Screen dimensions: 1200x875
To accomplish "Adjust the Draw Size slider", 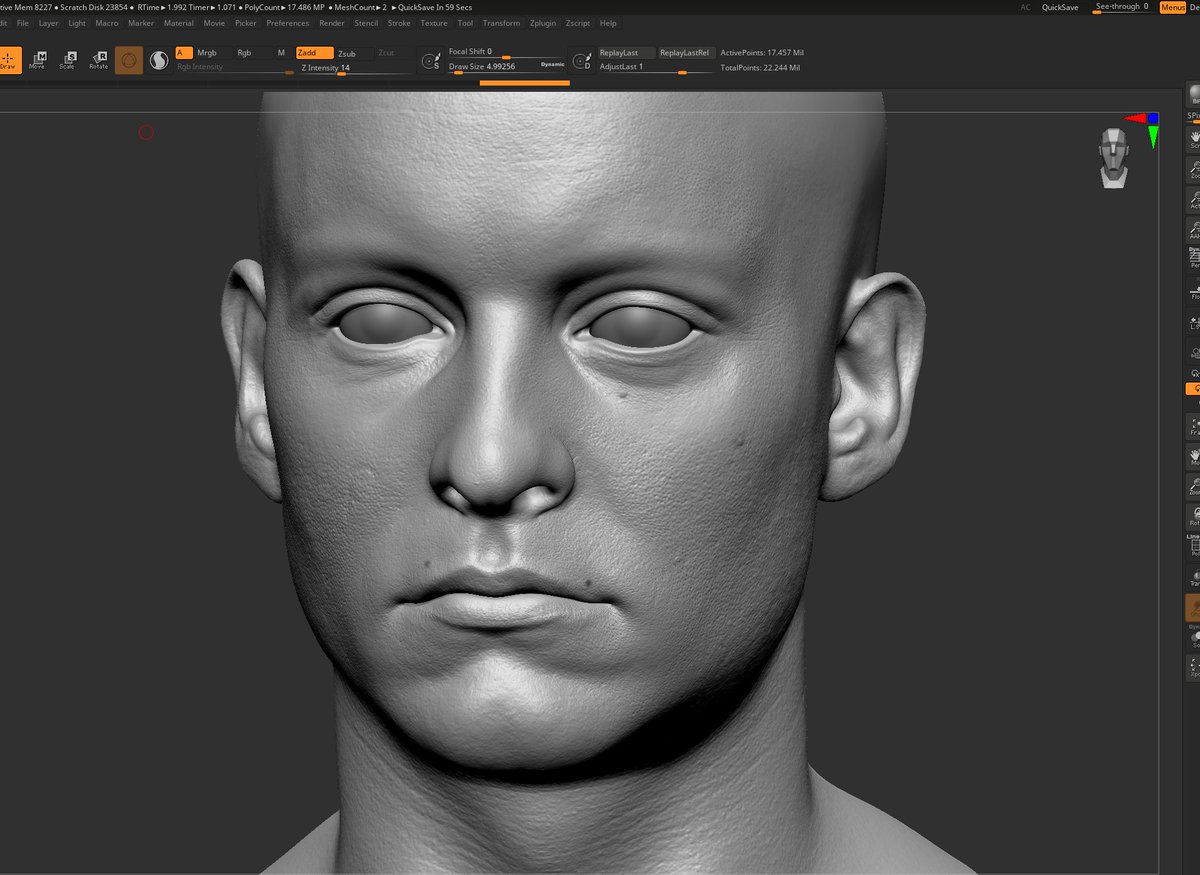I will (x=505, y=67).
